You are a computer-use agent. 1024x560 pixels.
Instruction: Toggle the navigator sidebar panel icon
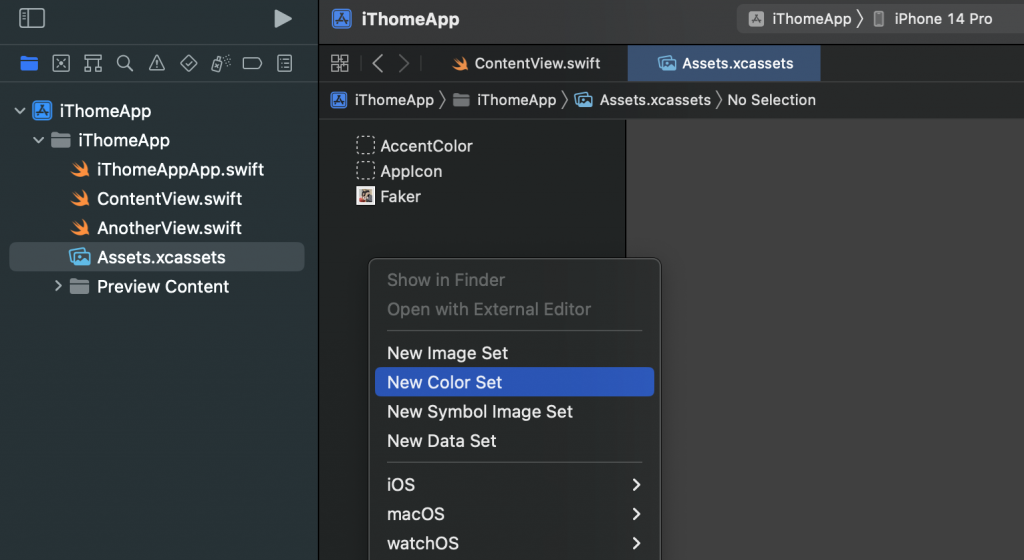(32, 18)
